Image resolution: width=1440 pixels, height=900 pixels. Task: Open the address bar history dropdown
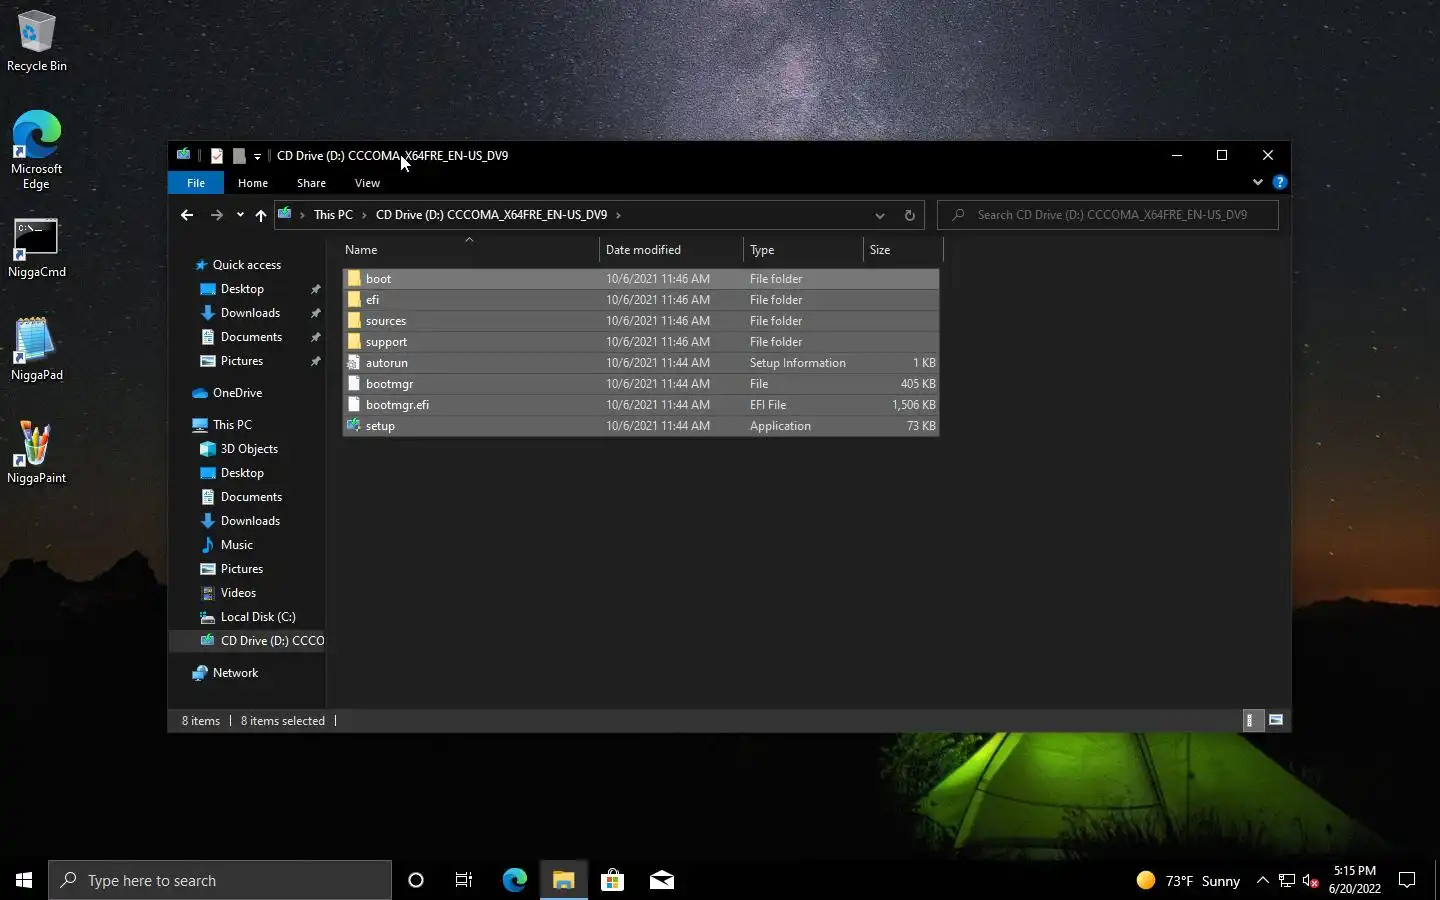pyautogui.click(x=879, y=215)
